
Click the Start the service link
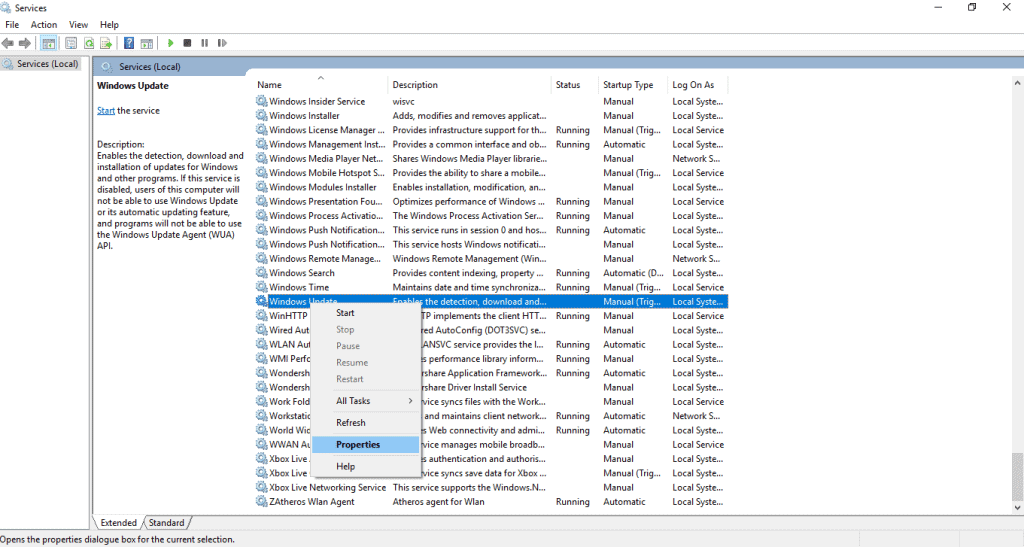click(x=106, y=111)
